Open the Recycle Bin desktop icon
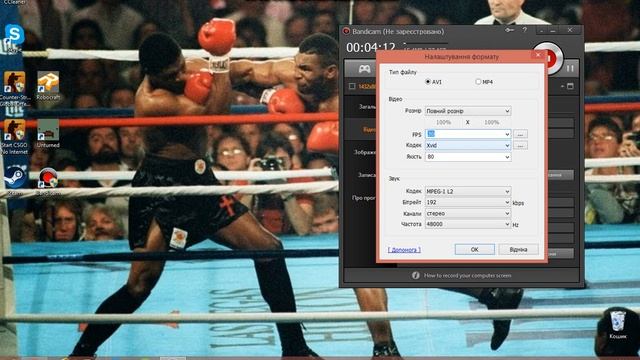 pyautogui.click(x=618, y=324)
